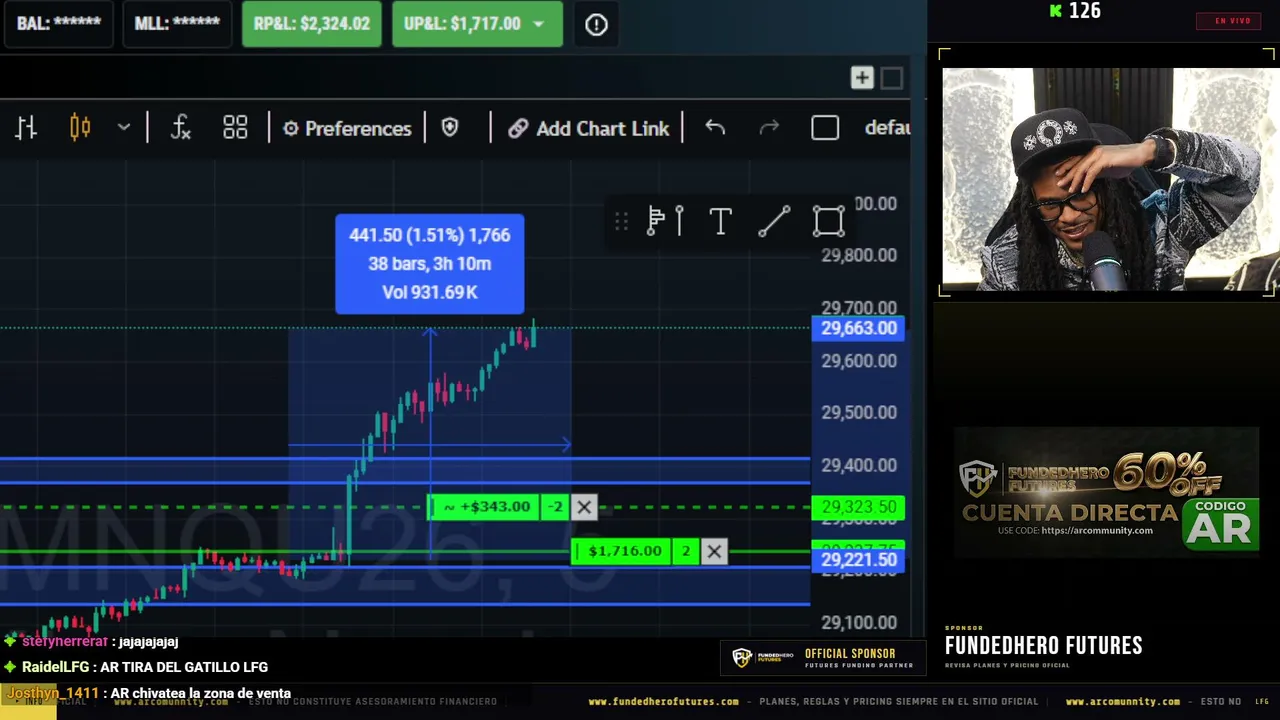Click the RP&L $2,324.02 indicator
The image size is (1280, 720).
[312, 24]
